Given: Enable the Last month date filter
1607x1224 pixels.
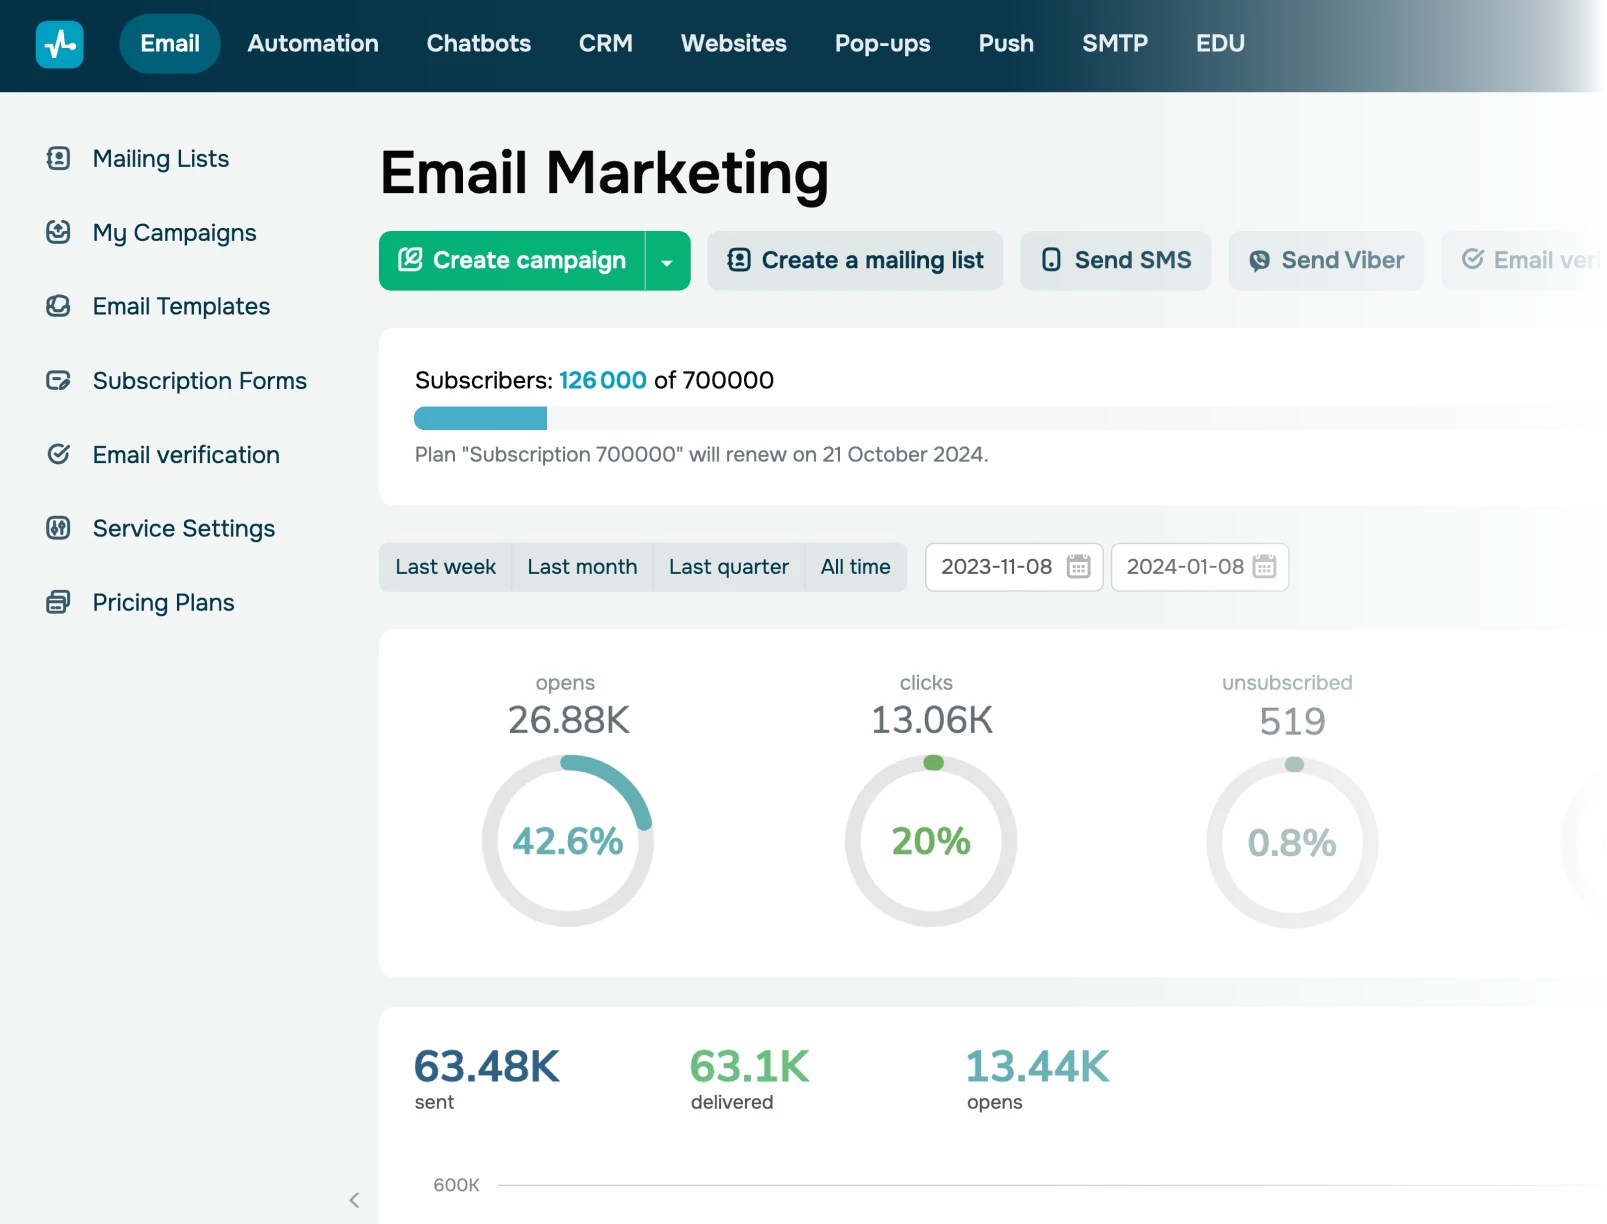Looking at the screenshot, I should coord(582,567).
